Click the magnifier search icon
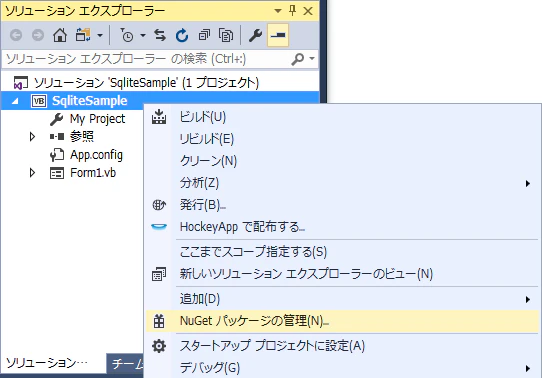 tap(298, 59)
